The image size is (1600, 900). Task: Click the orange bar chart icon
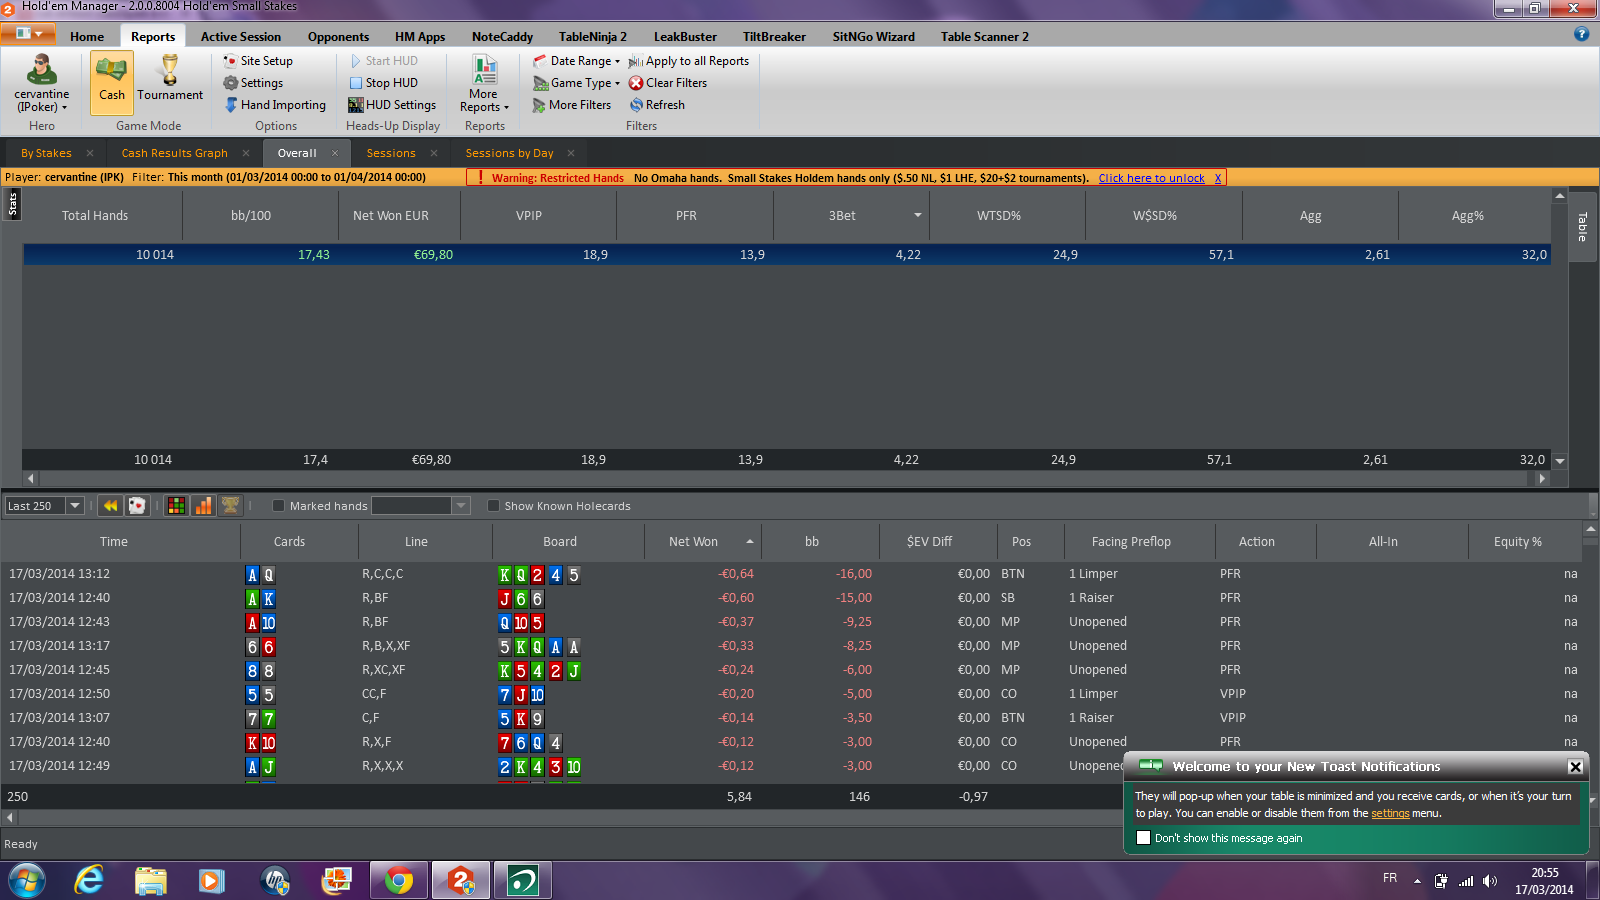tap(203, 506)
